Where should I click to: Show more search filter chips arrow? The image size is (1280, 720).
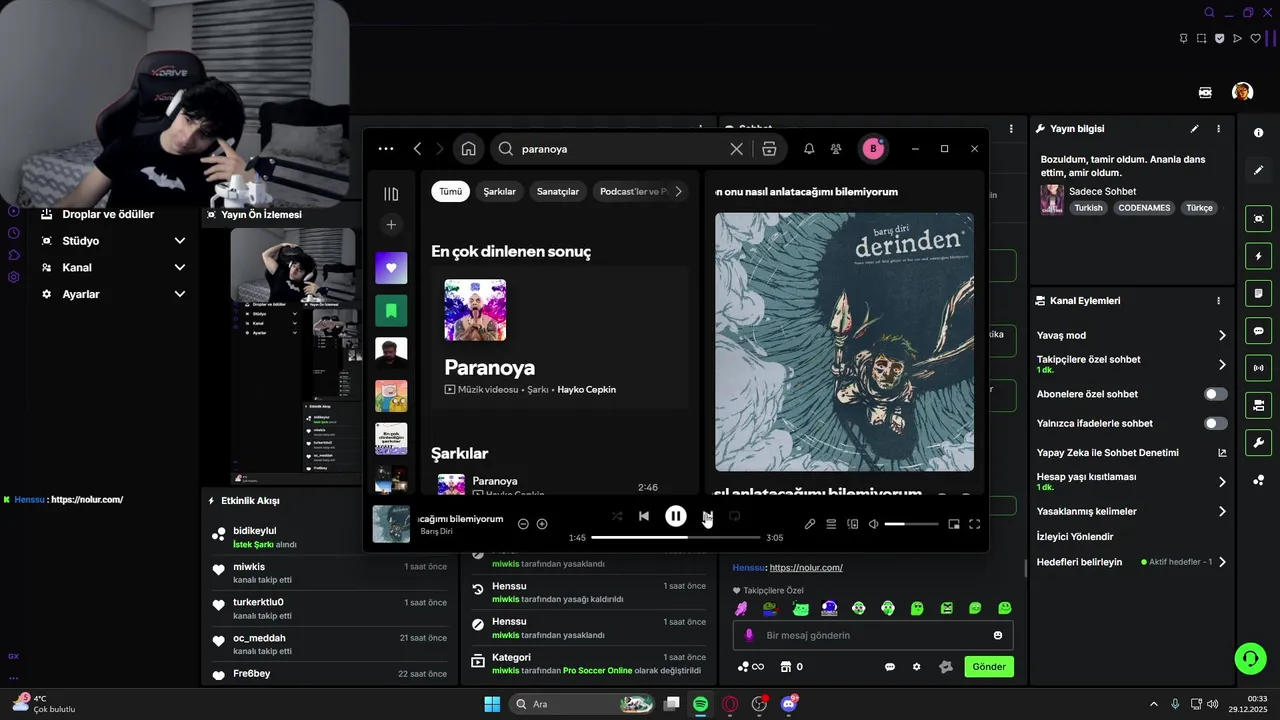click(679, 191)
